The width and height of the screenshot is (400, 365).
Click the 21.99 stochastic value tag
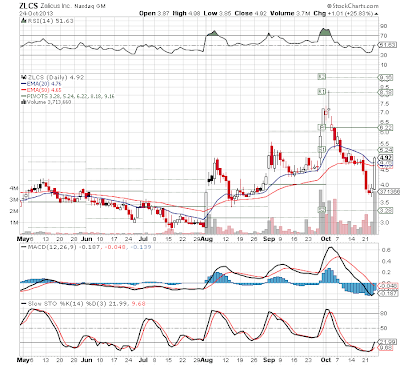click(x=386, y=342)
